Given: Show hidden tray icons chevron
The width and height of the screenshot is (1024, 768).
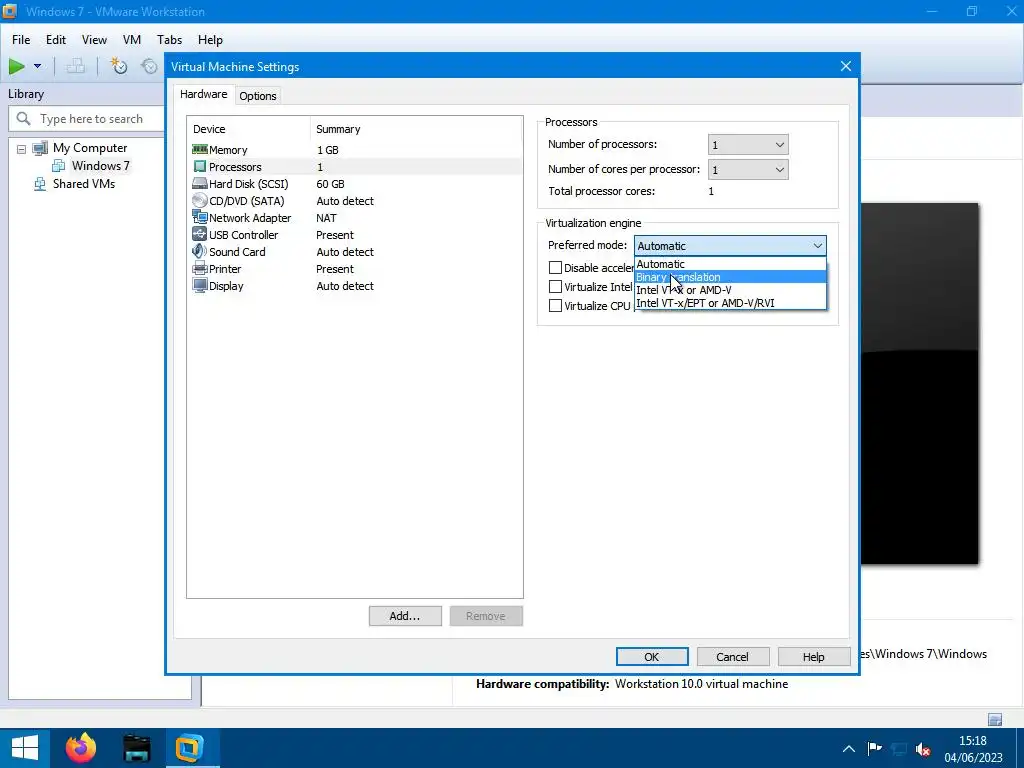Looking at the screenshot, I should tap(849, 749).
